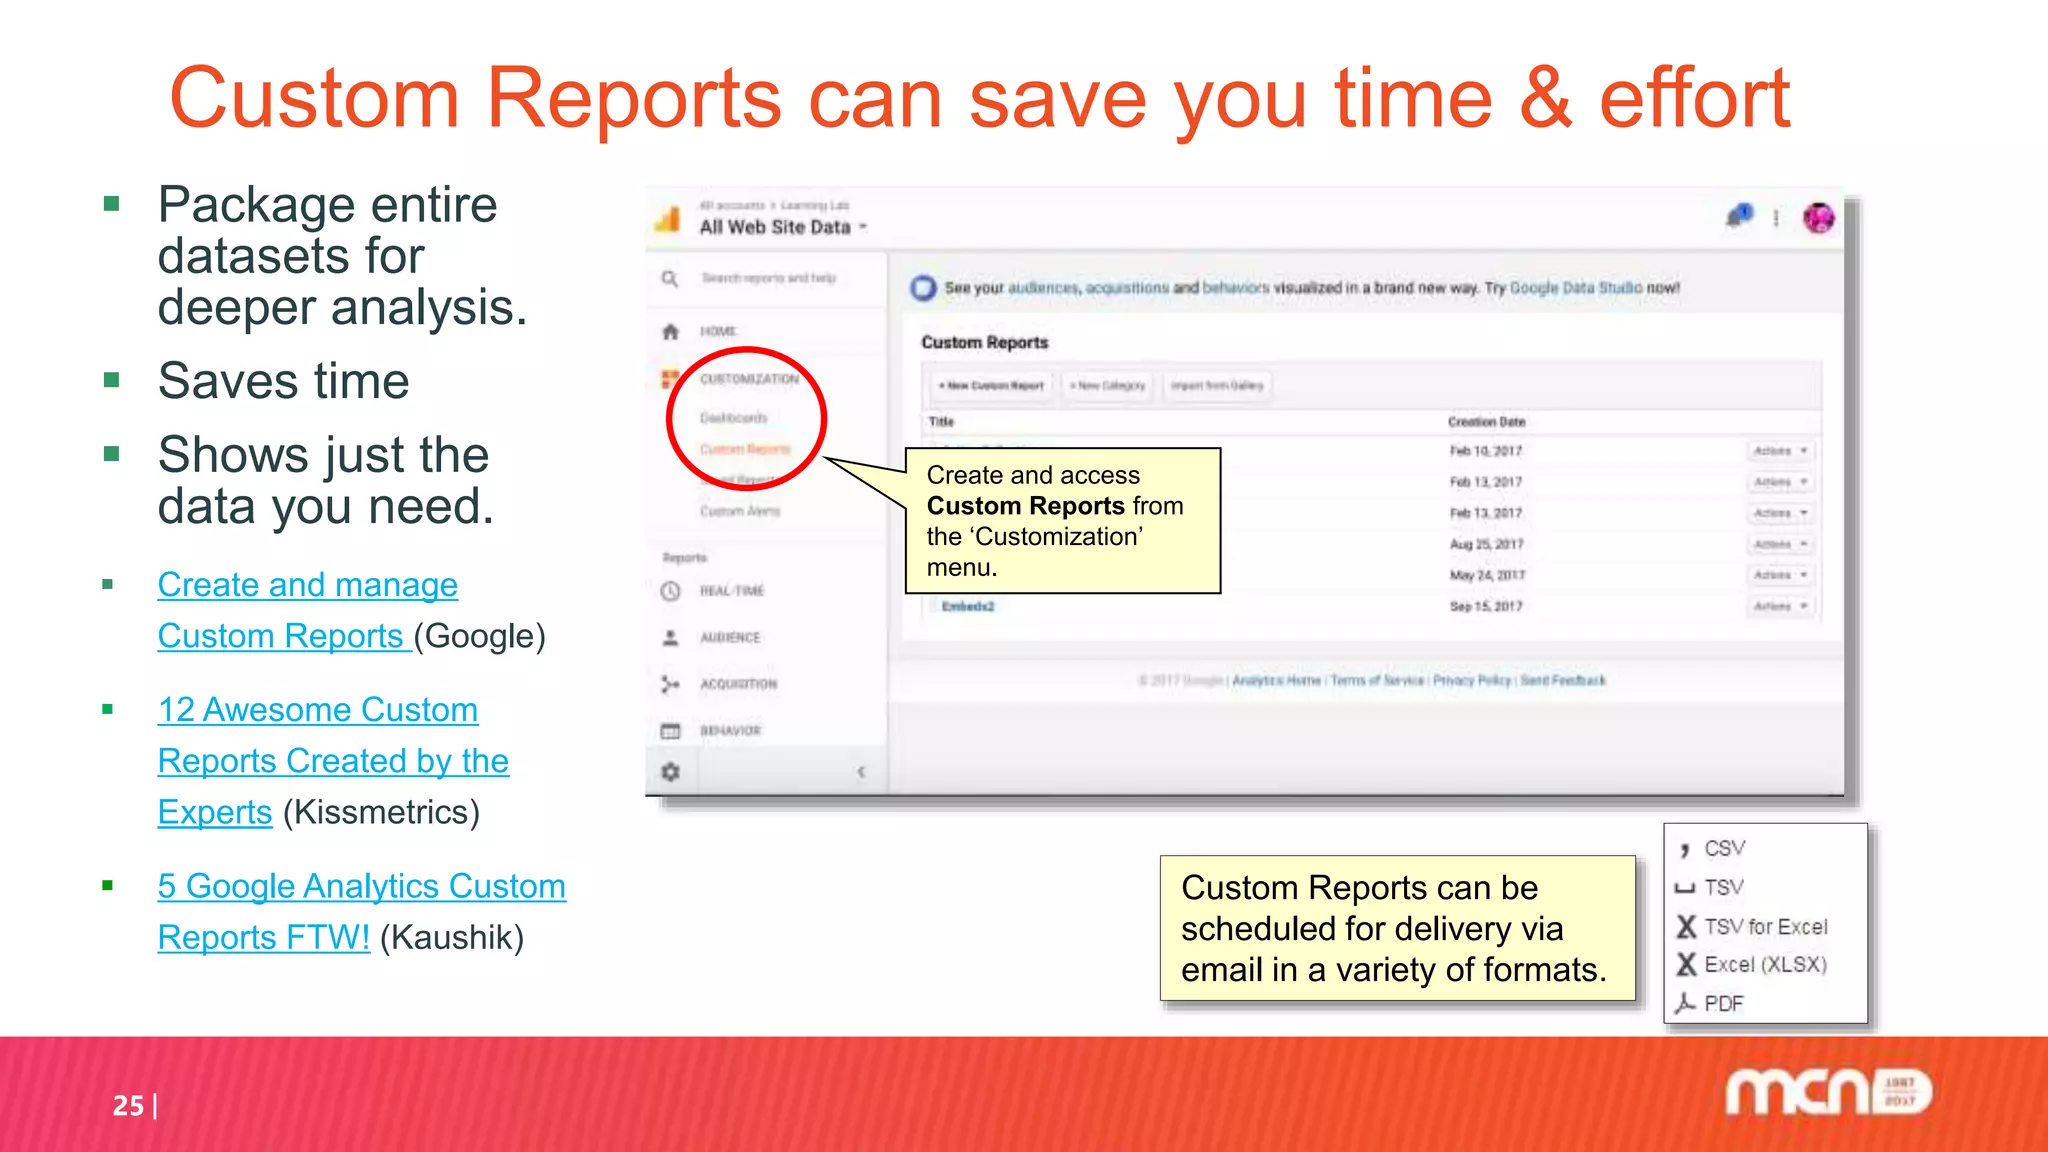Expand the CUSTOMIZATION menu
The width and height of the screenshot is (2048, 1152).
point(749,379)
